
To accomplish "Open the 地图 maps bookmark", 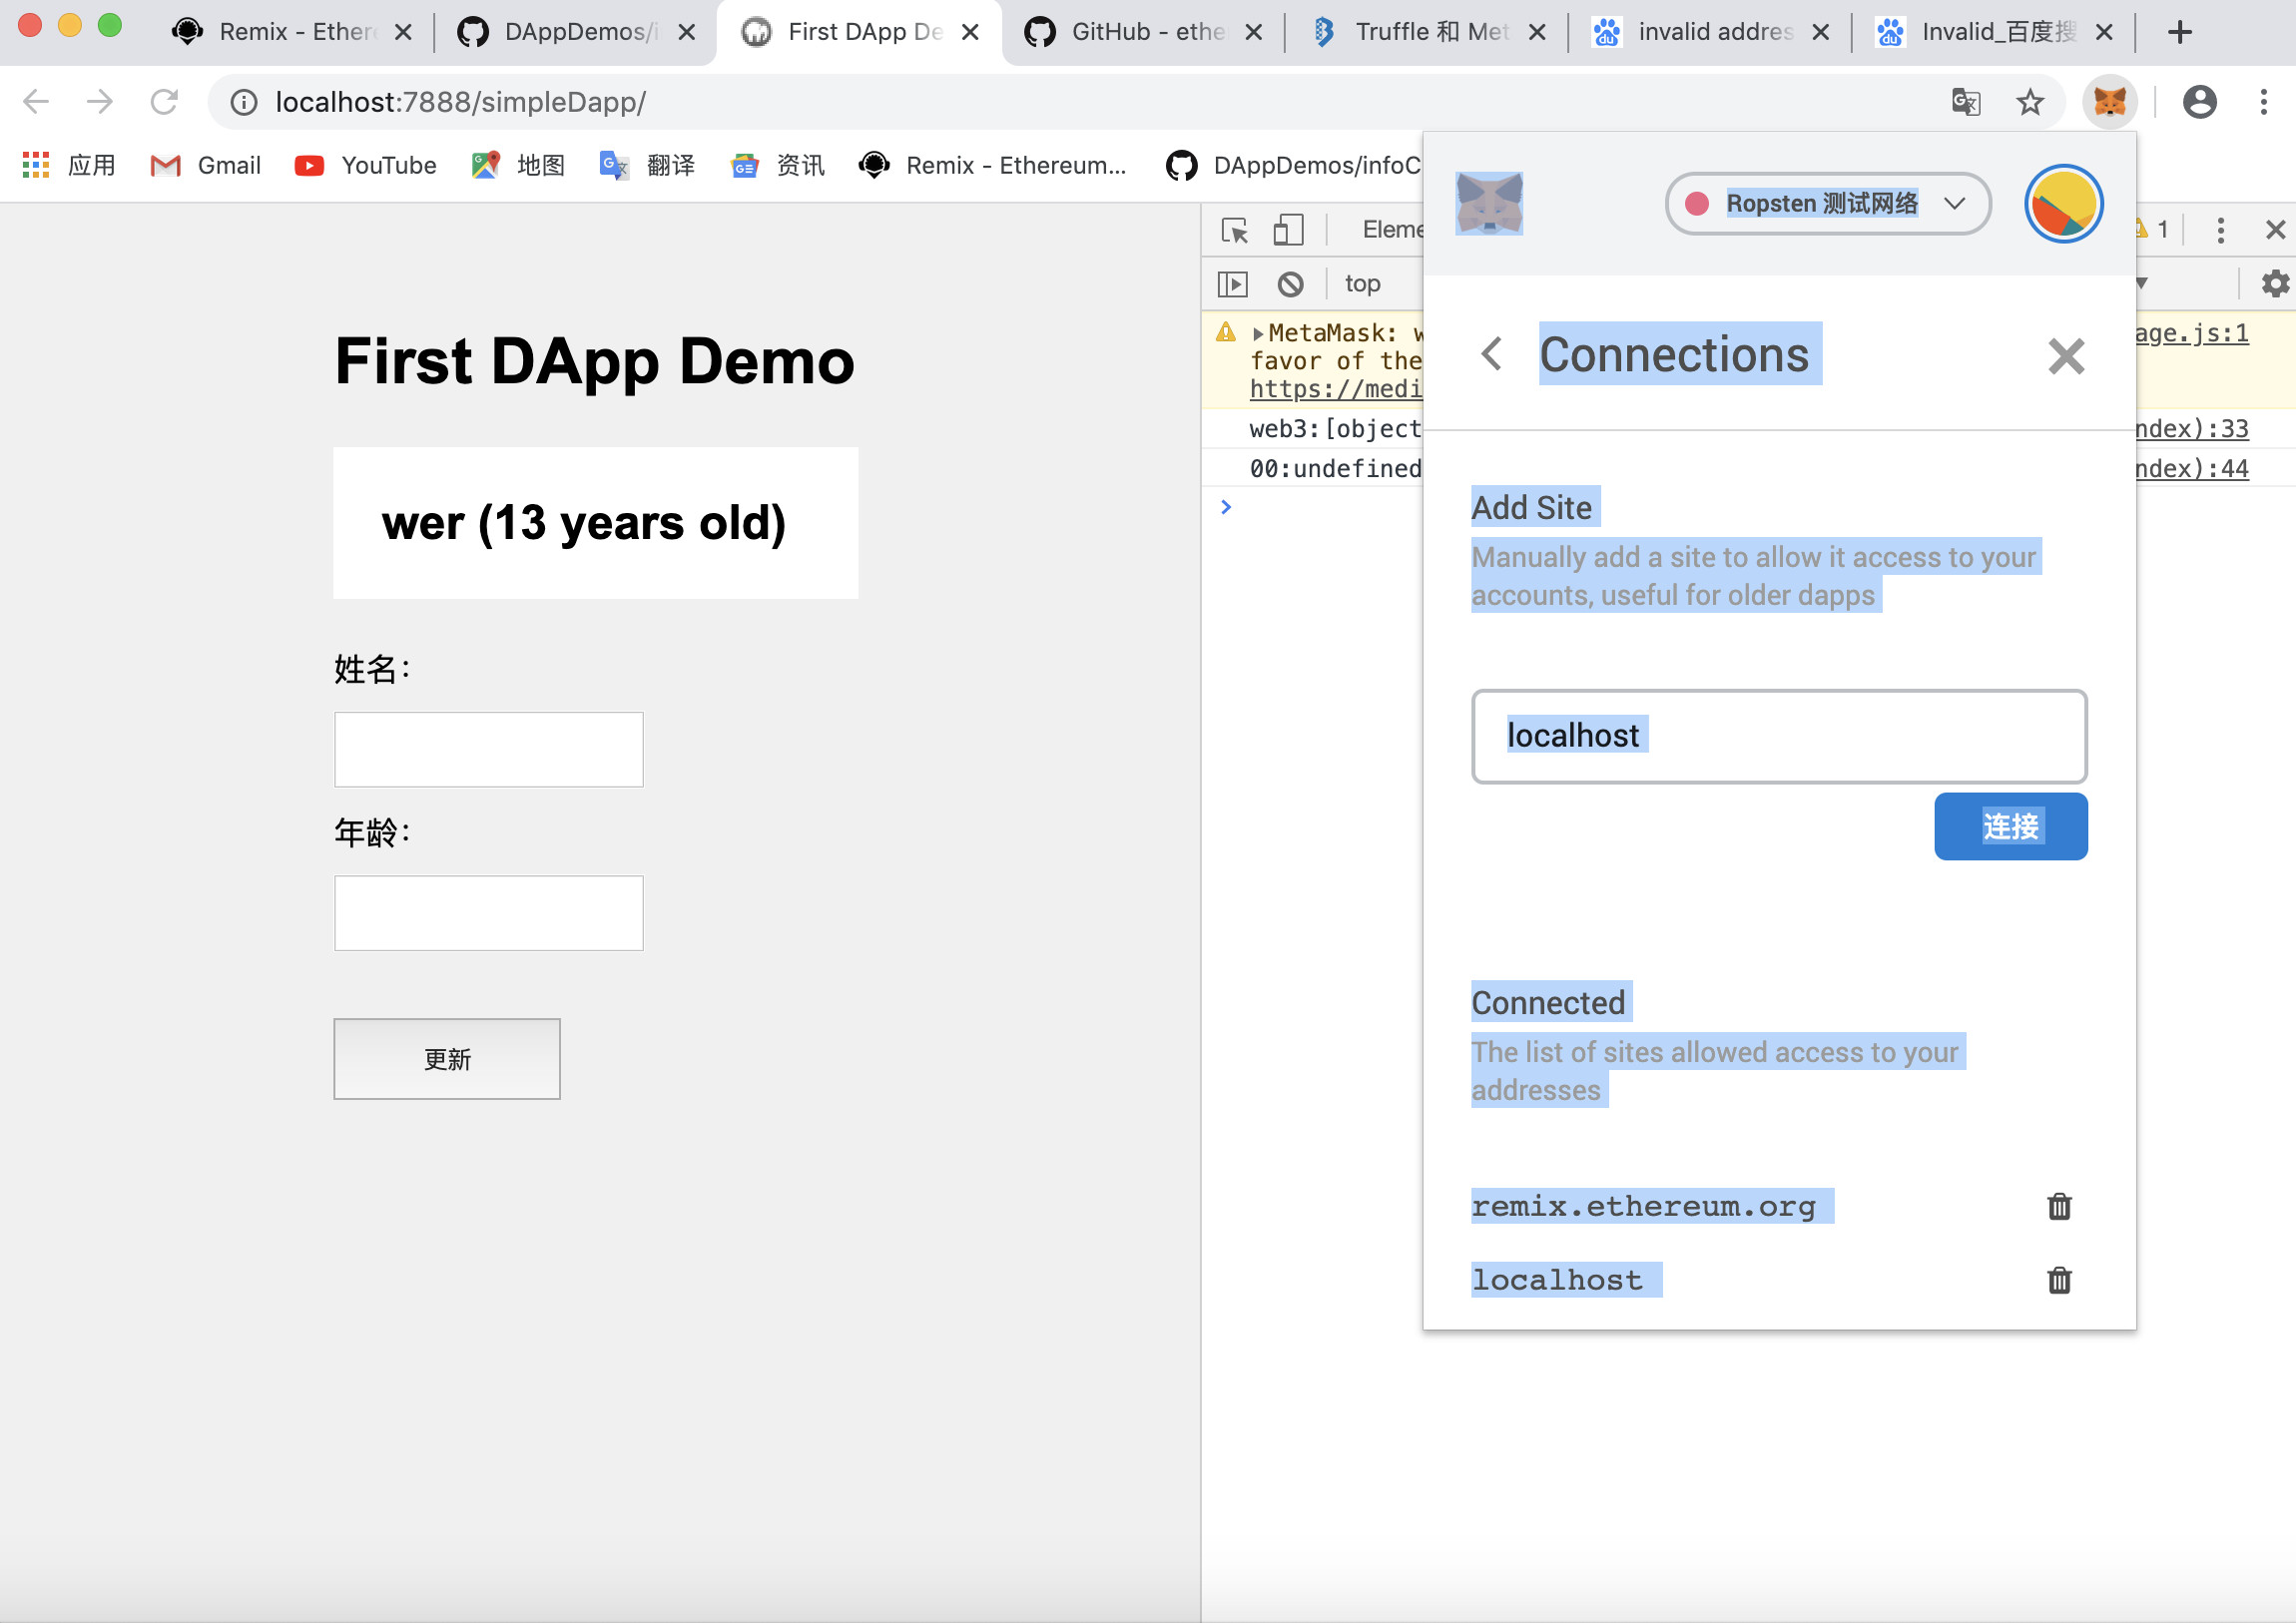I will click(x=518, y=165).
